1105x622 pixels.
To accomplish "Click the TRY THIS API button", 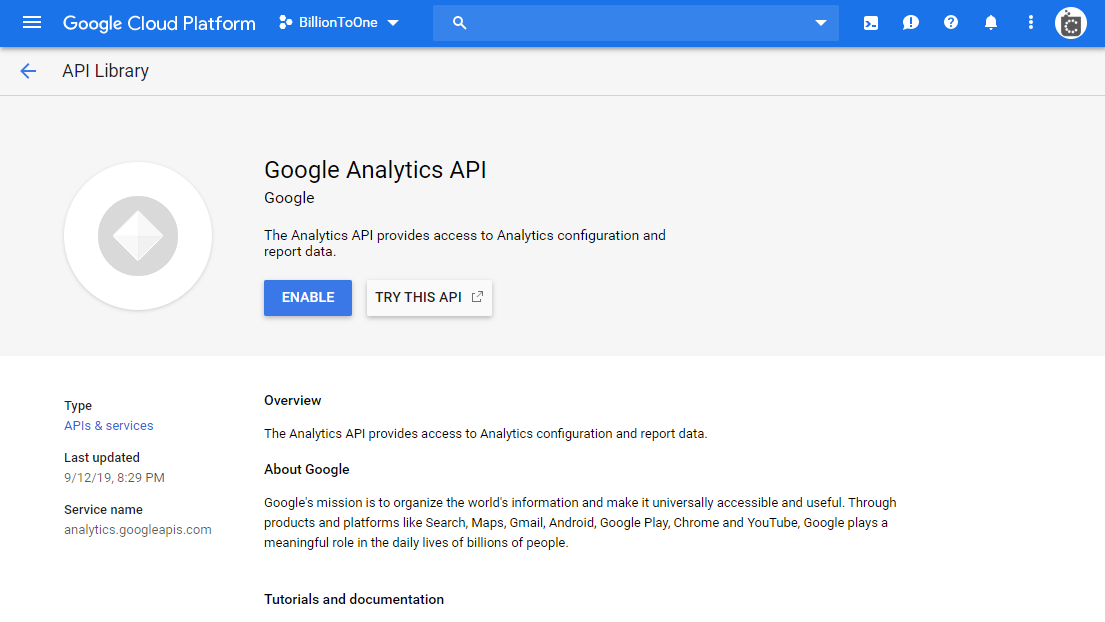I will [429, 298].
